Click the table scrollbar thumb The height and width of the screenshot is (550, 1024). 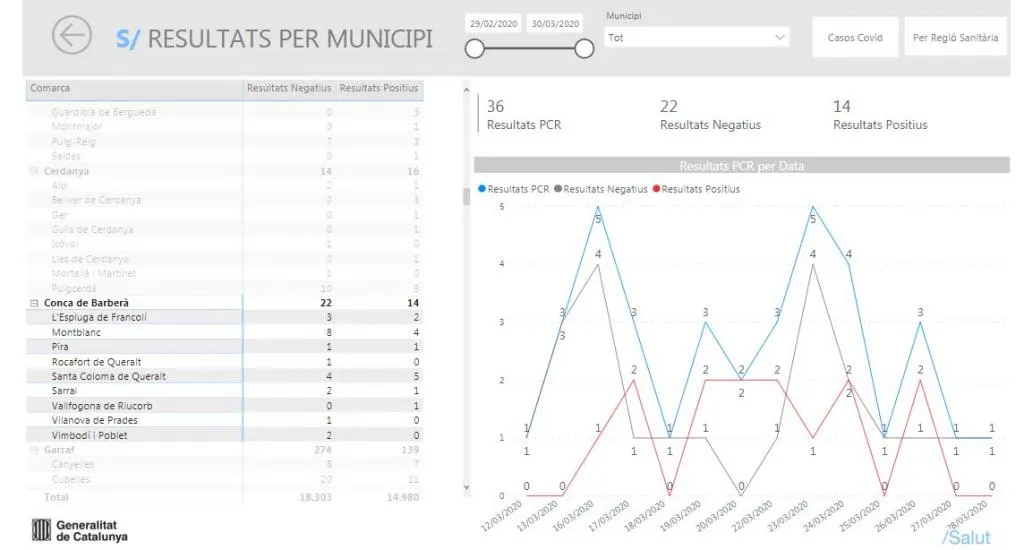pos(466,197)
